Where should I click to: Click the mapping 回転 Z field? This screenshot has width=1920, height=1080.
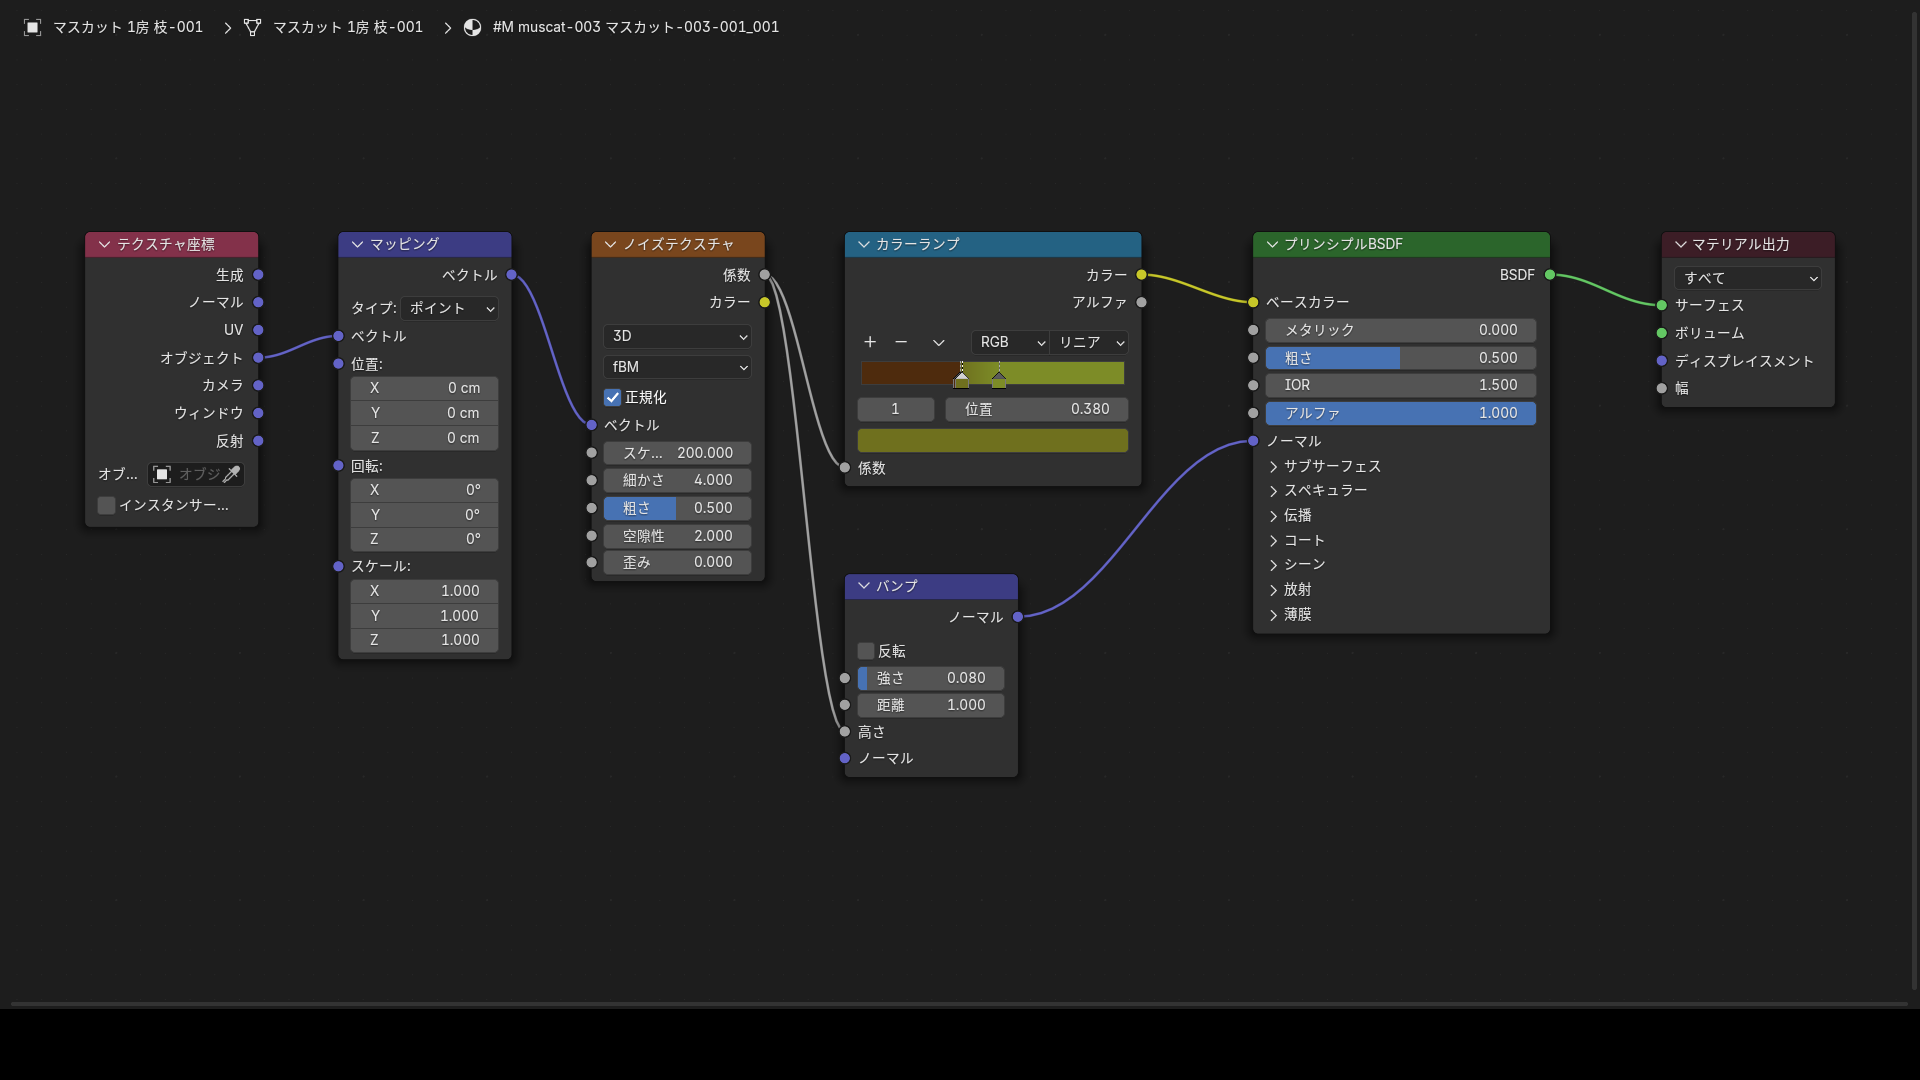coord(424,539)
